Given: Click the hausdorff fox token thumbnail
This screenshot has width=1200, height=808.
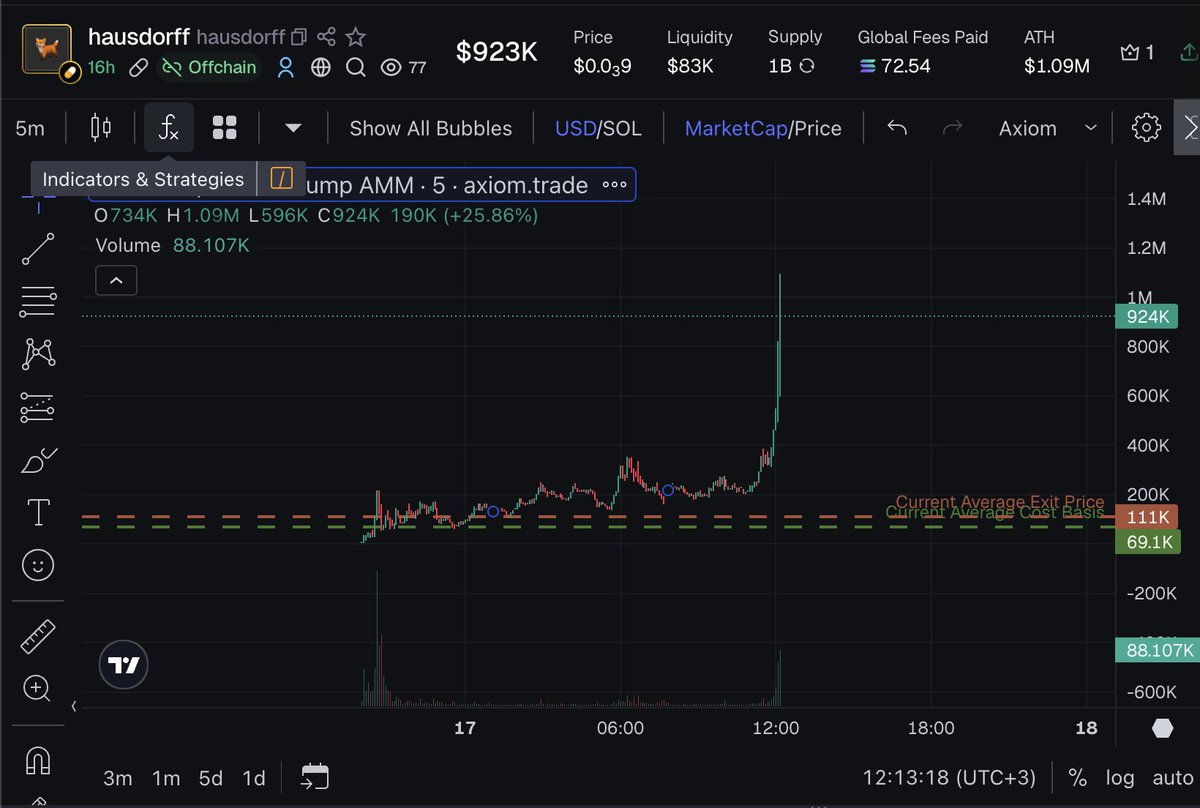Looking at the screenshot, I should 47,51.
